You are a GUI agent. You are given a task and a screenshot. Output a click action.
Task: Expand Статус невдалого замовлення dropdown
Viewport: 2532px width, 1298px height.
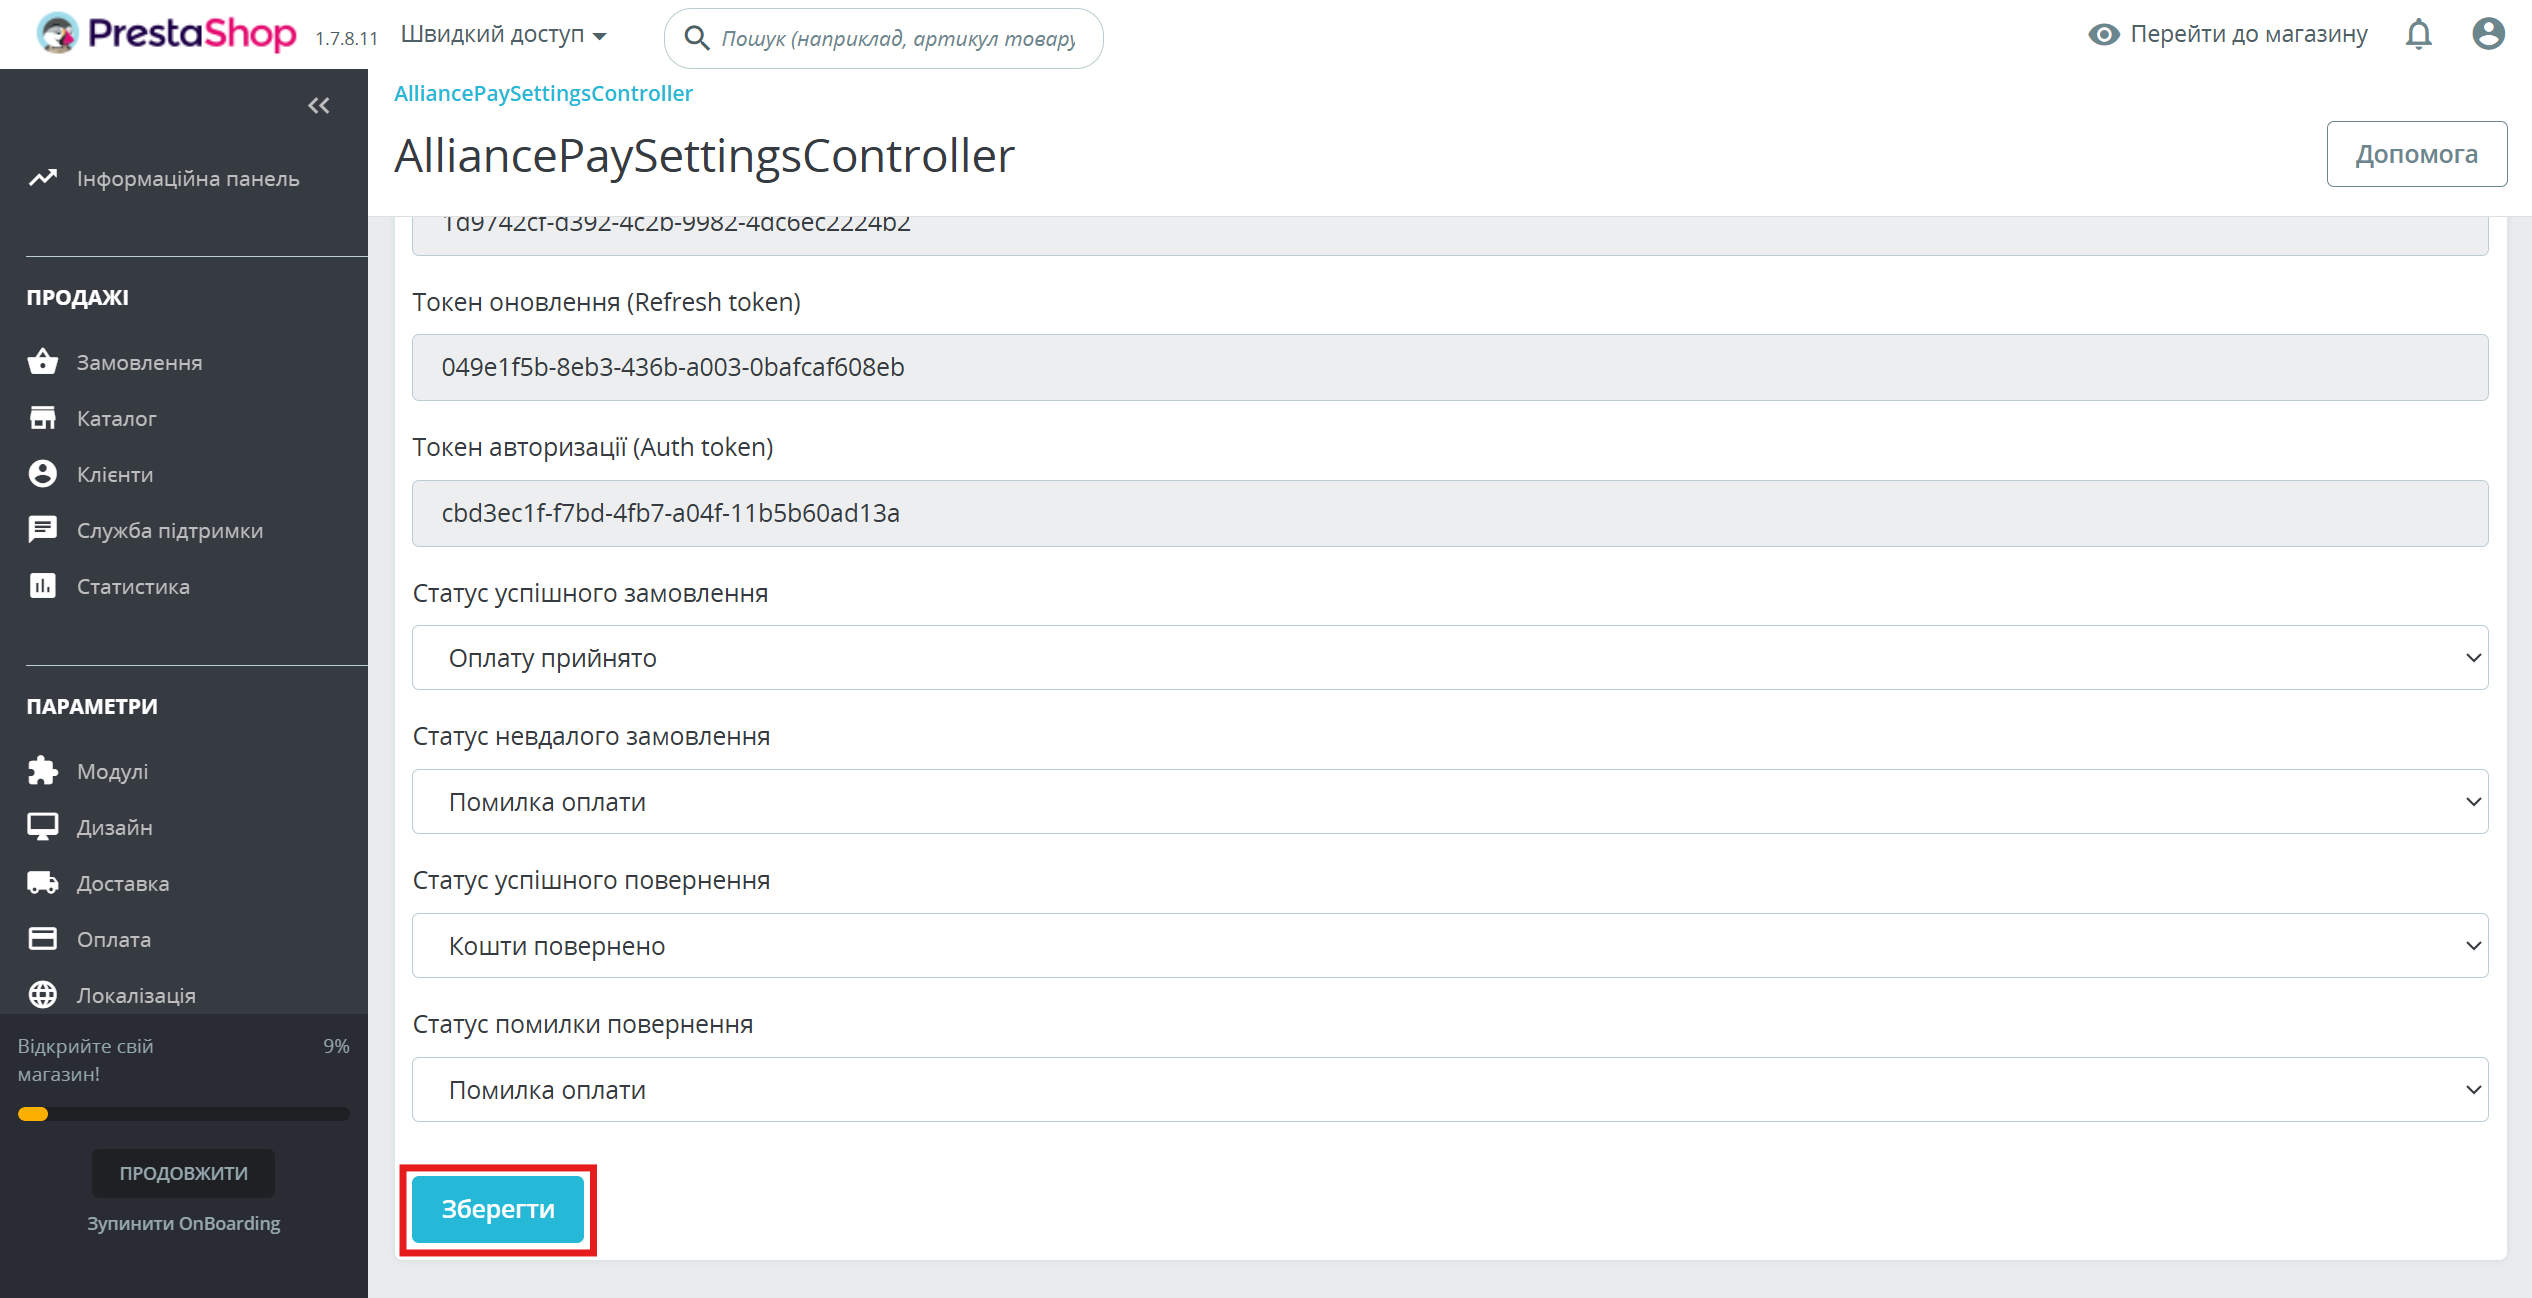[1449, 802]
